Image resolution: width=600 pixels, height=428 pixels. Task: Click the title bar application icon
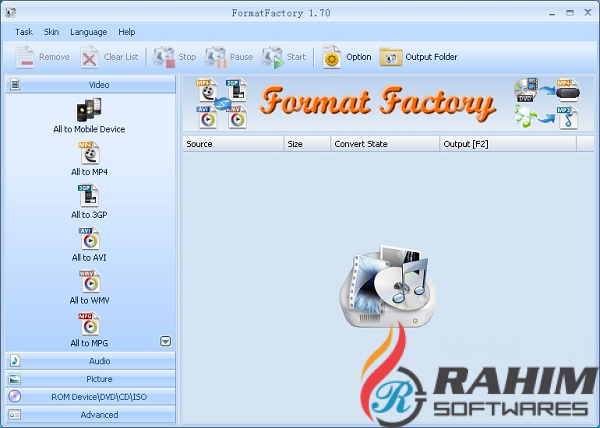point(11,13)
